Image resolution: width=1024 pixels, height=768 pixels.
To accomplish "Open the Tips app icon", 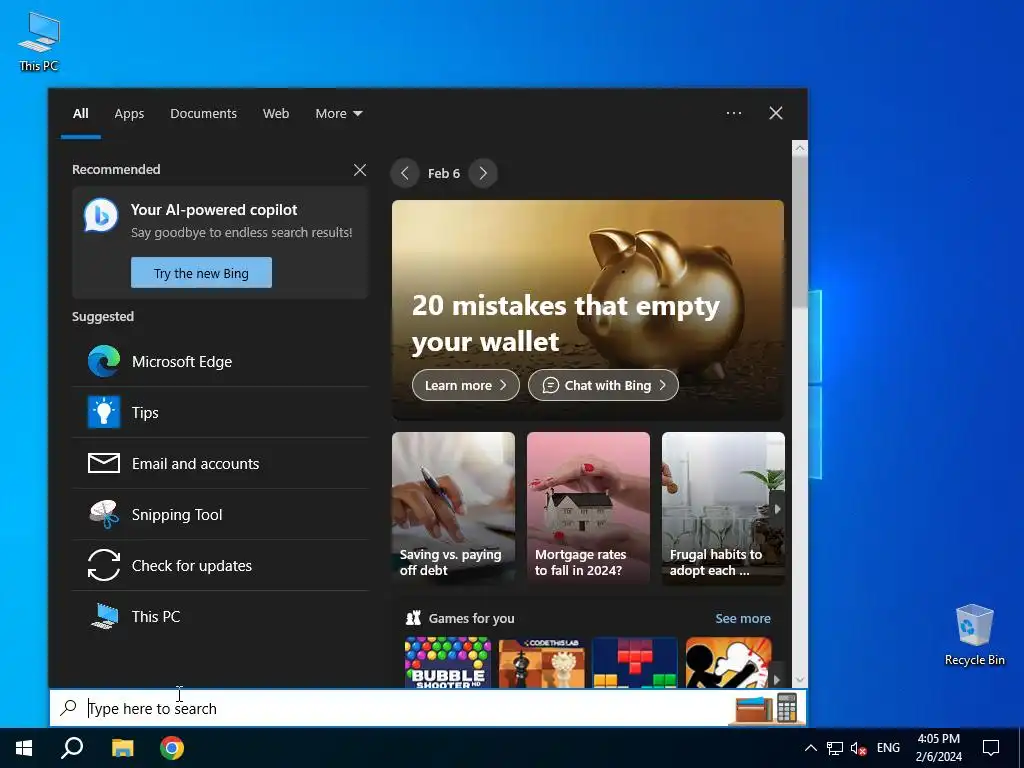I will 104,412.
